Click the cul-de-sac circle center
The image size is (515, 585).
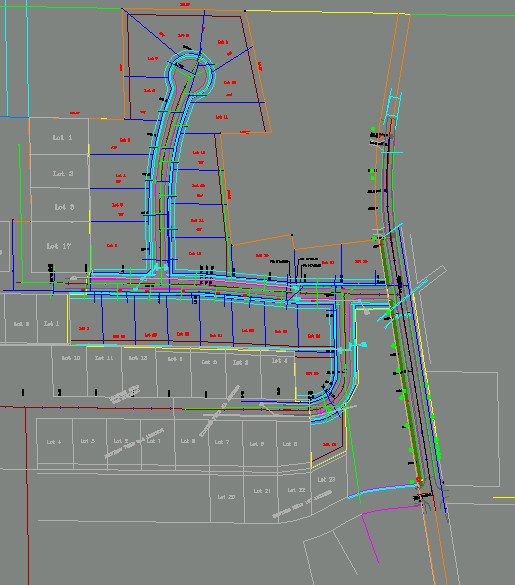191,74
